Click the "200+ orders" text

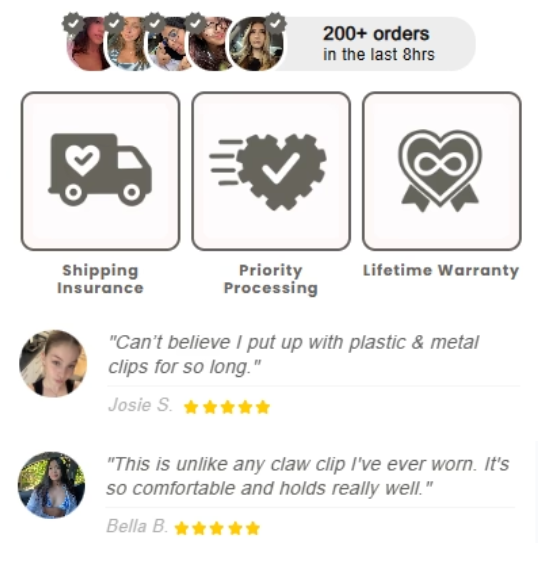376,34
